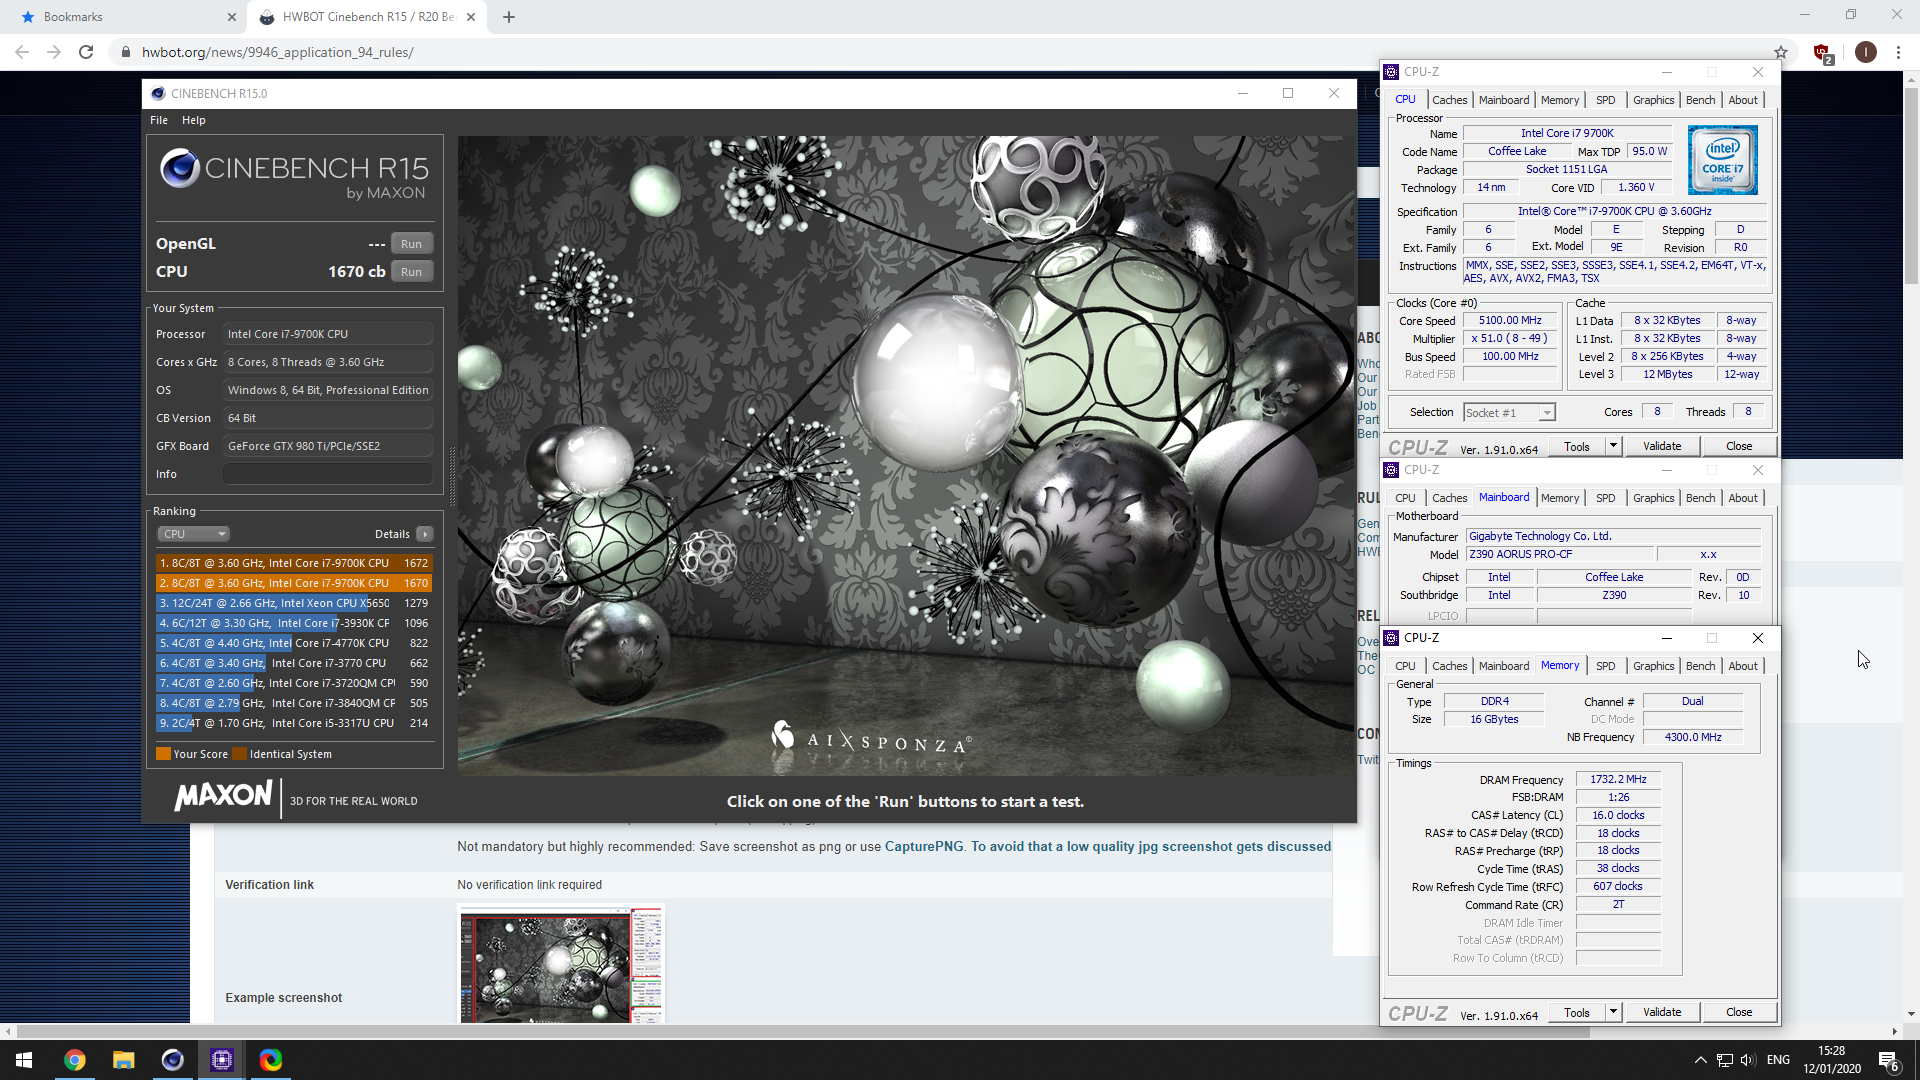Run the OpenGL benchmark
The height and width of the screenshot is (1080, 1920).
411,244
